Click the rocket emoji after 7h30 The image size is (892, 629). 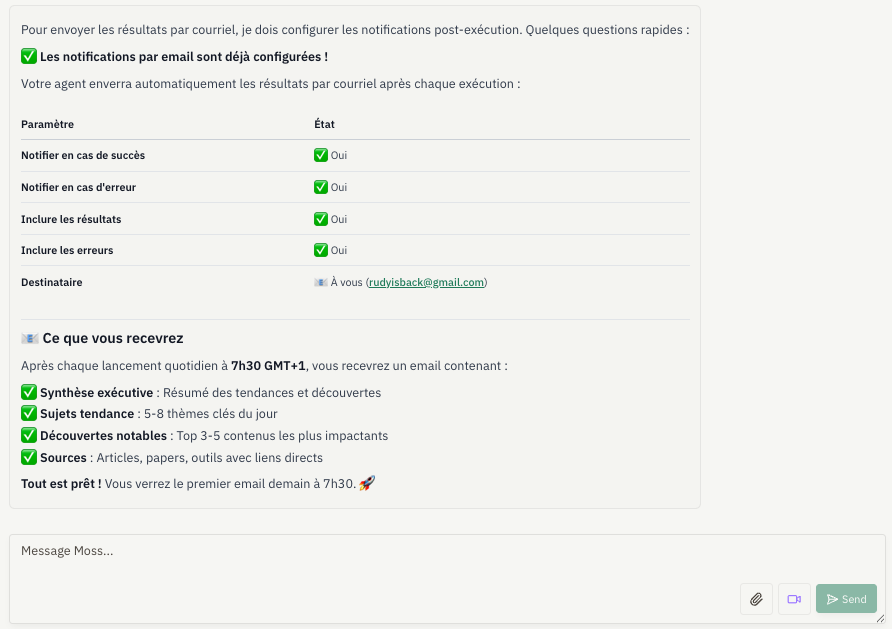point(366,484)
